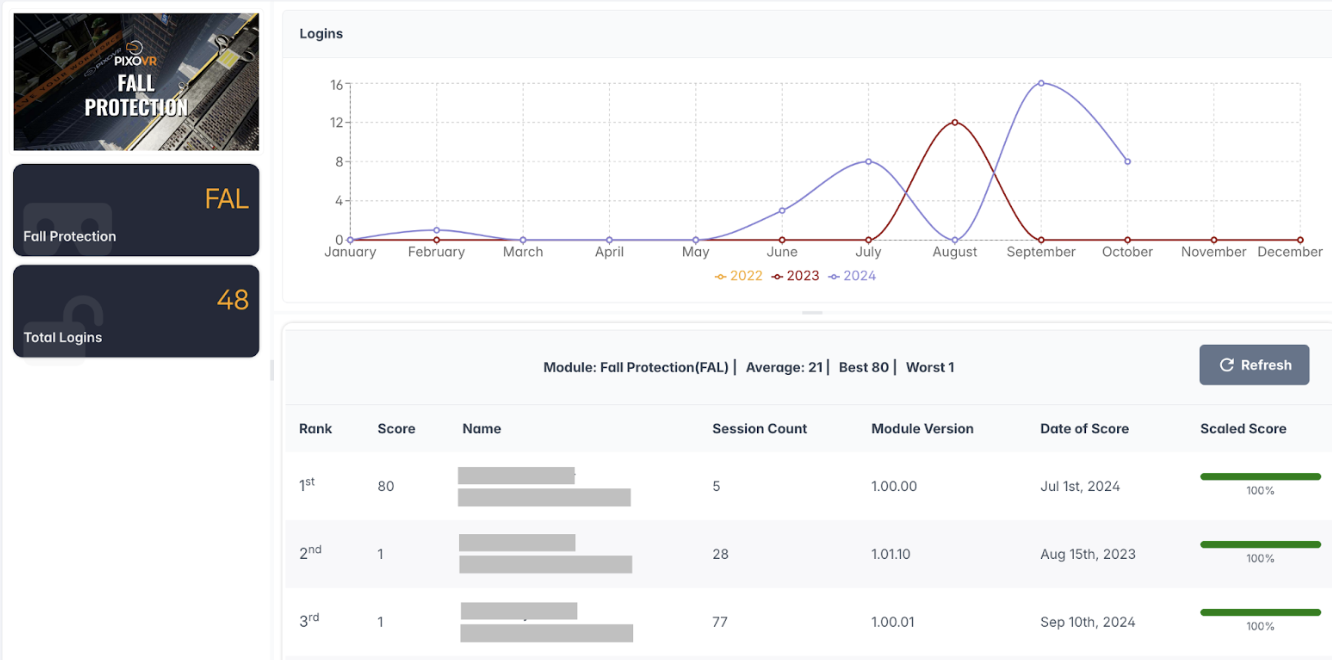Image resolution: width=1332 pixels, height=662 pixels.
Task: Toggle the 2024 legend entry
Action: pyautogui.click(x=852, y=276)
